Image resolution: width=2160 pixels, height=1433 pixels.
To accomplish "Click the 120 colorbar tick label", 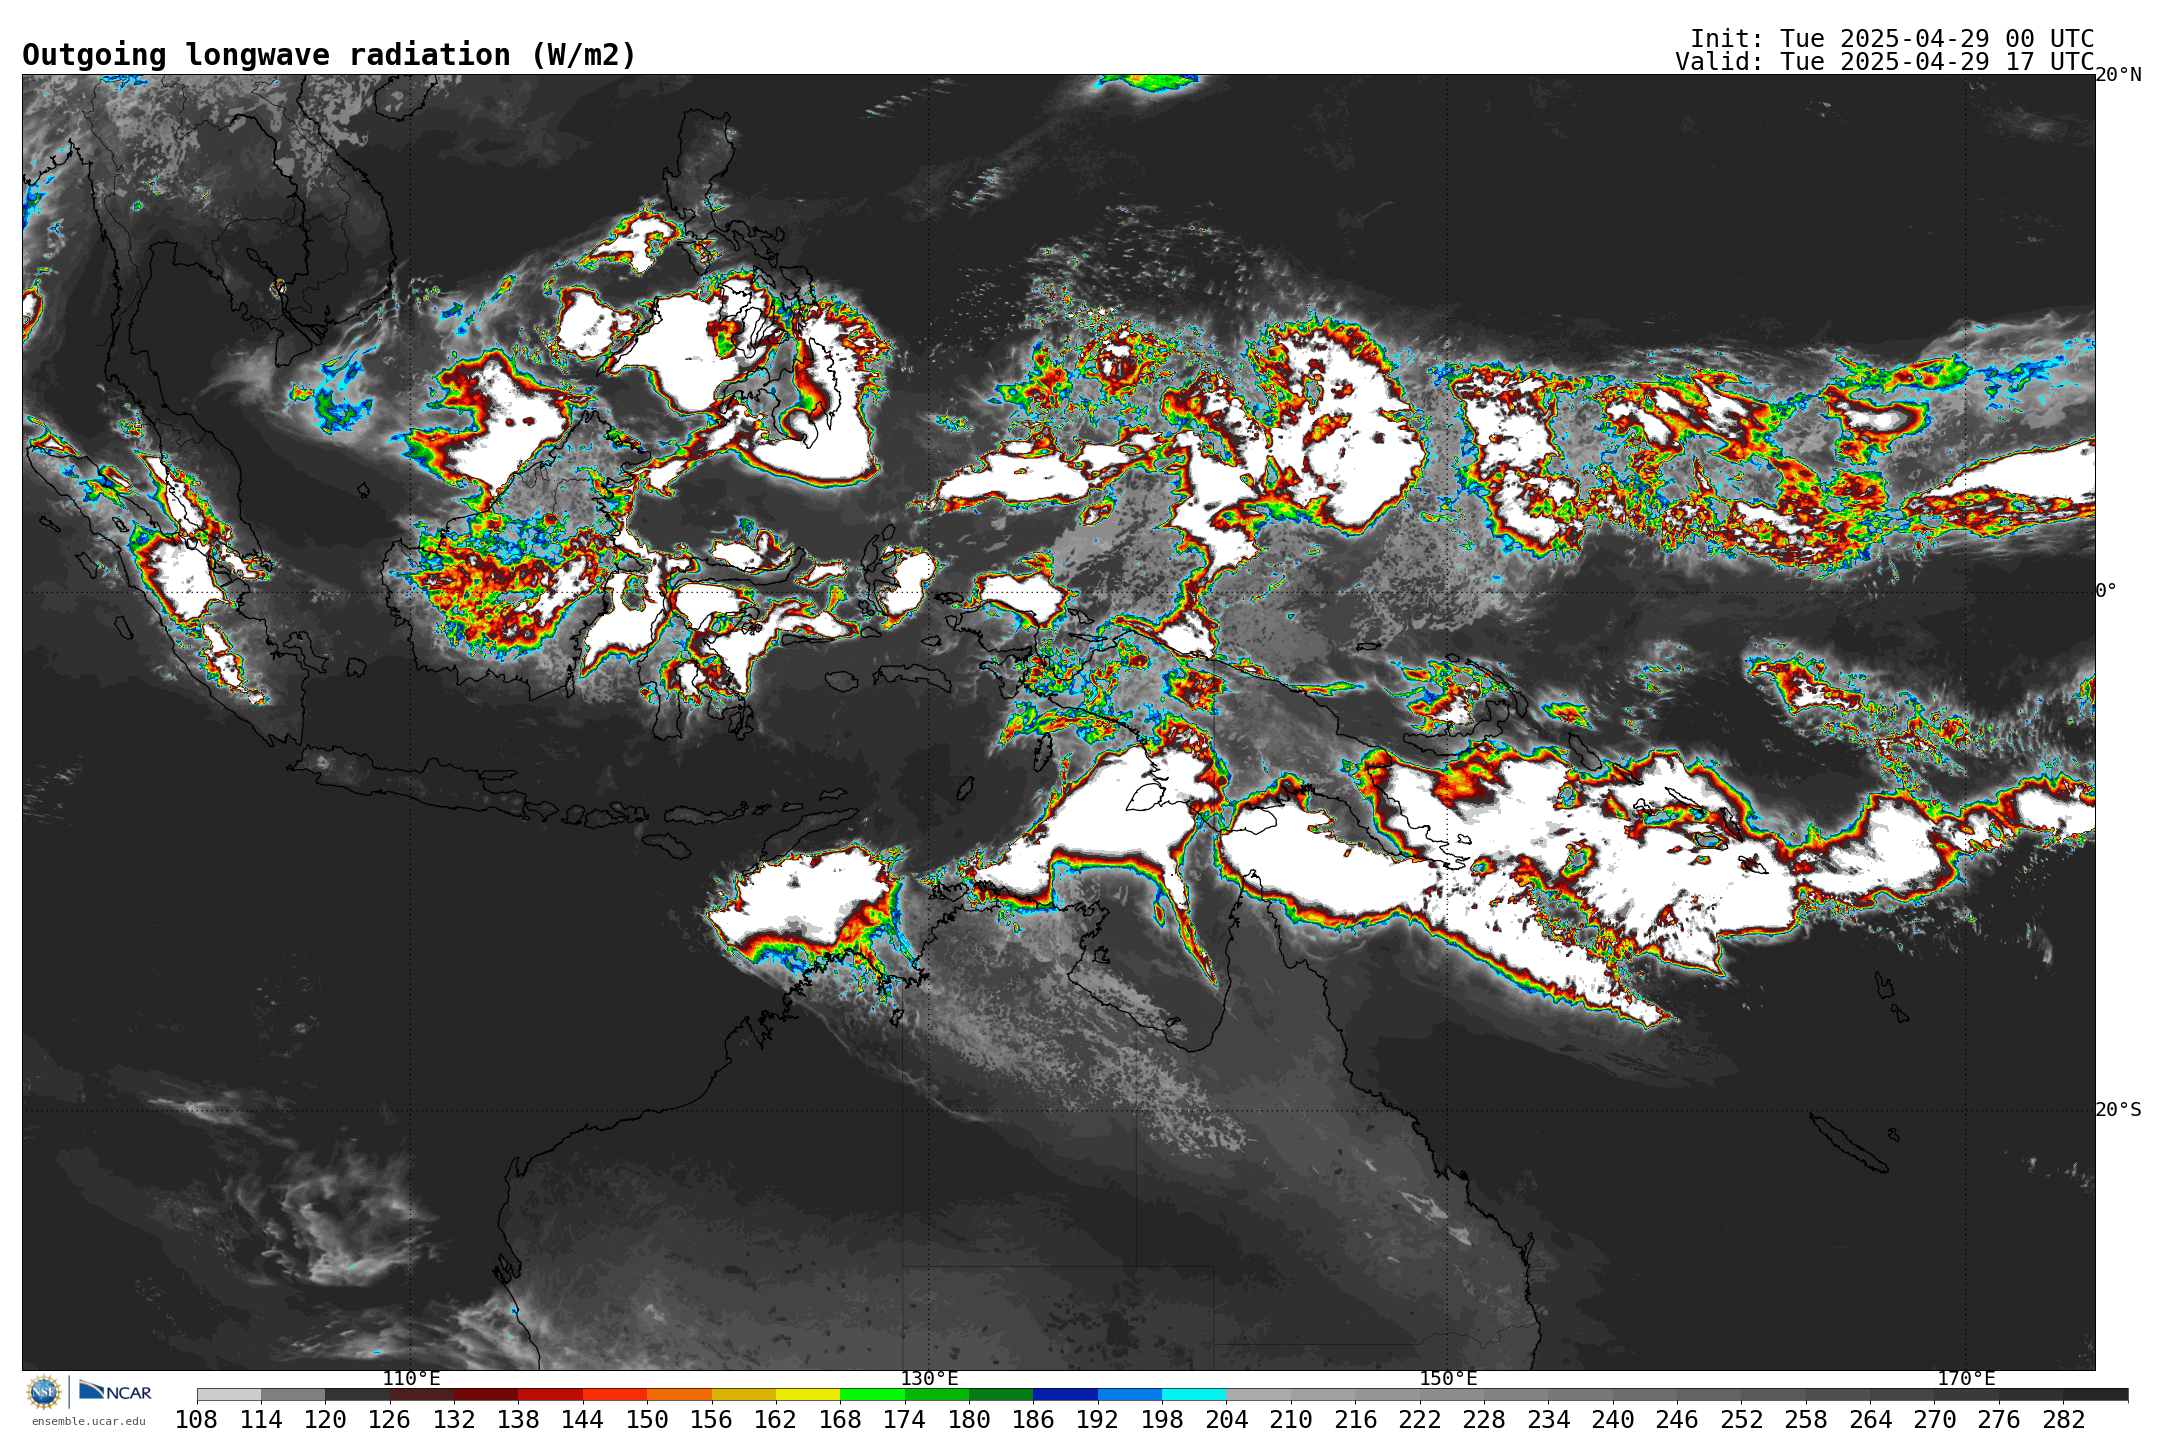I will (325, 1420).
